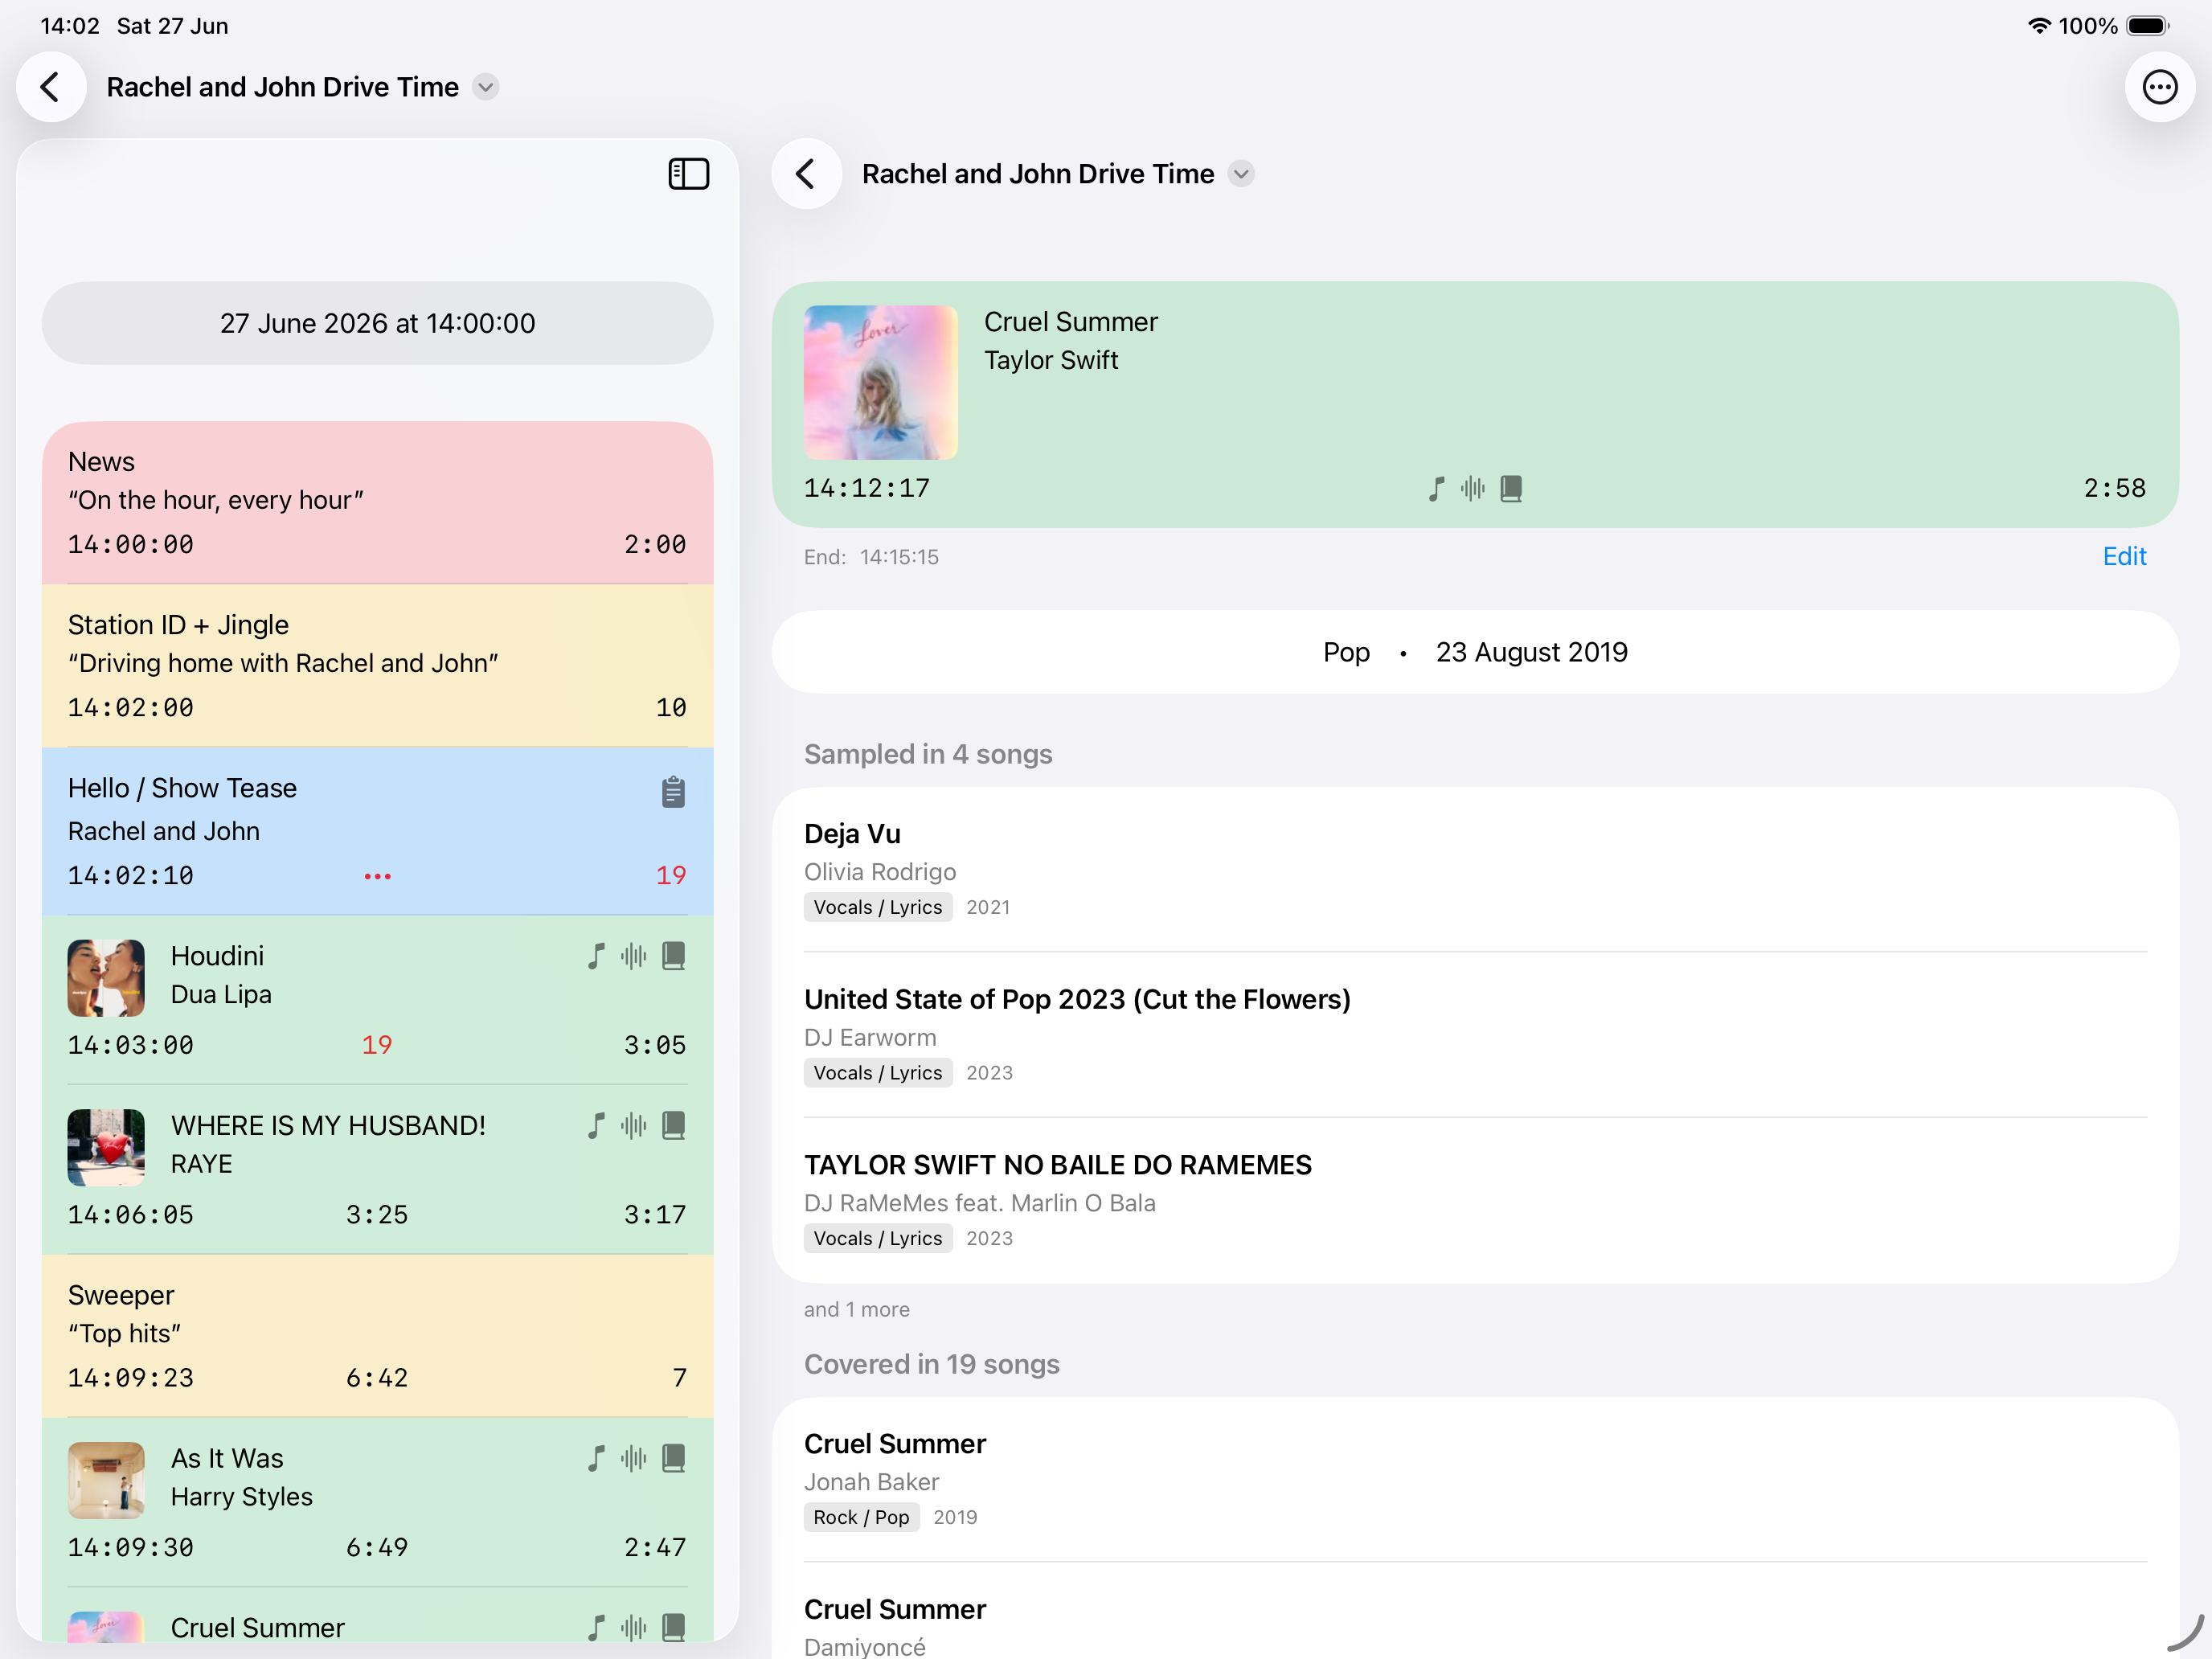Tap "and 1 more" to show all samples
The image size is (2212, 1659).
(x=857, y=1310)
